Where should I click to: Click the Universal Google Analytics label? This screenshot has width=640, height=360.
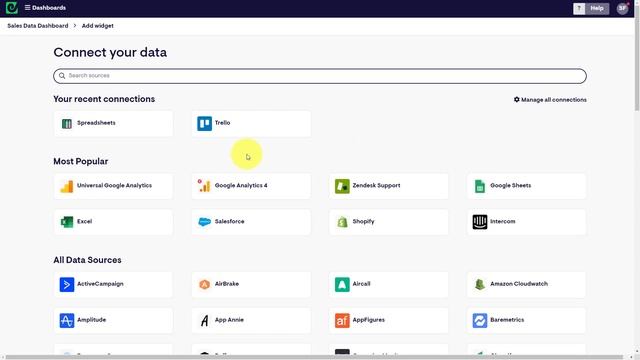click(x=114, y=185)
